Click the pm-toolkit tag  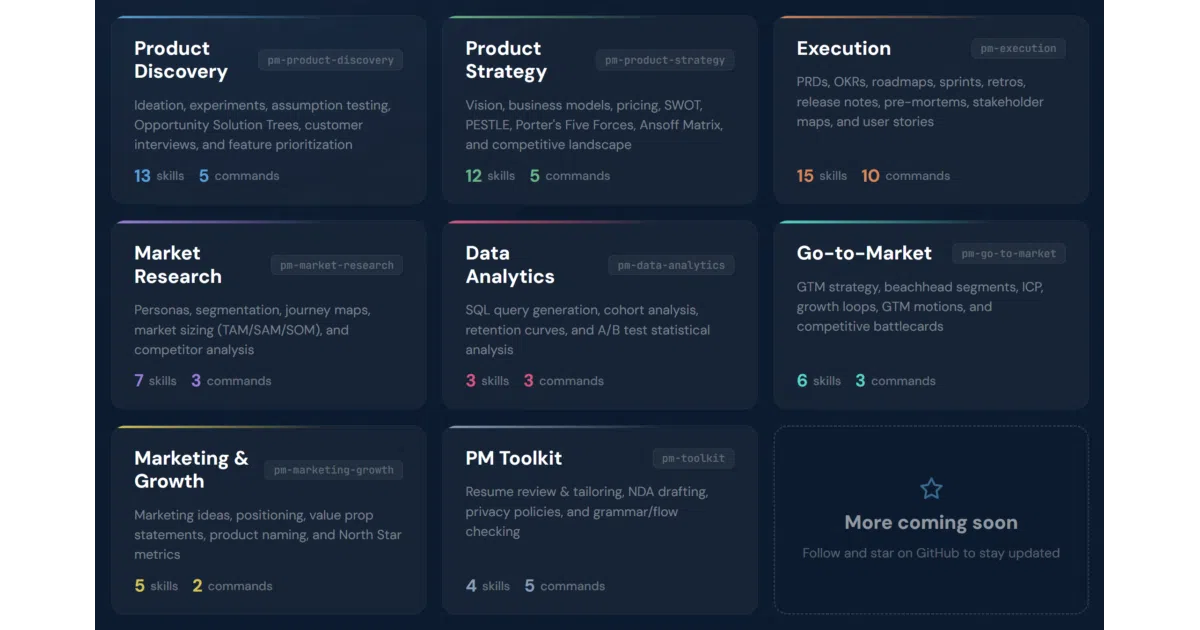coord(693,458)
